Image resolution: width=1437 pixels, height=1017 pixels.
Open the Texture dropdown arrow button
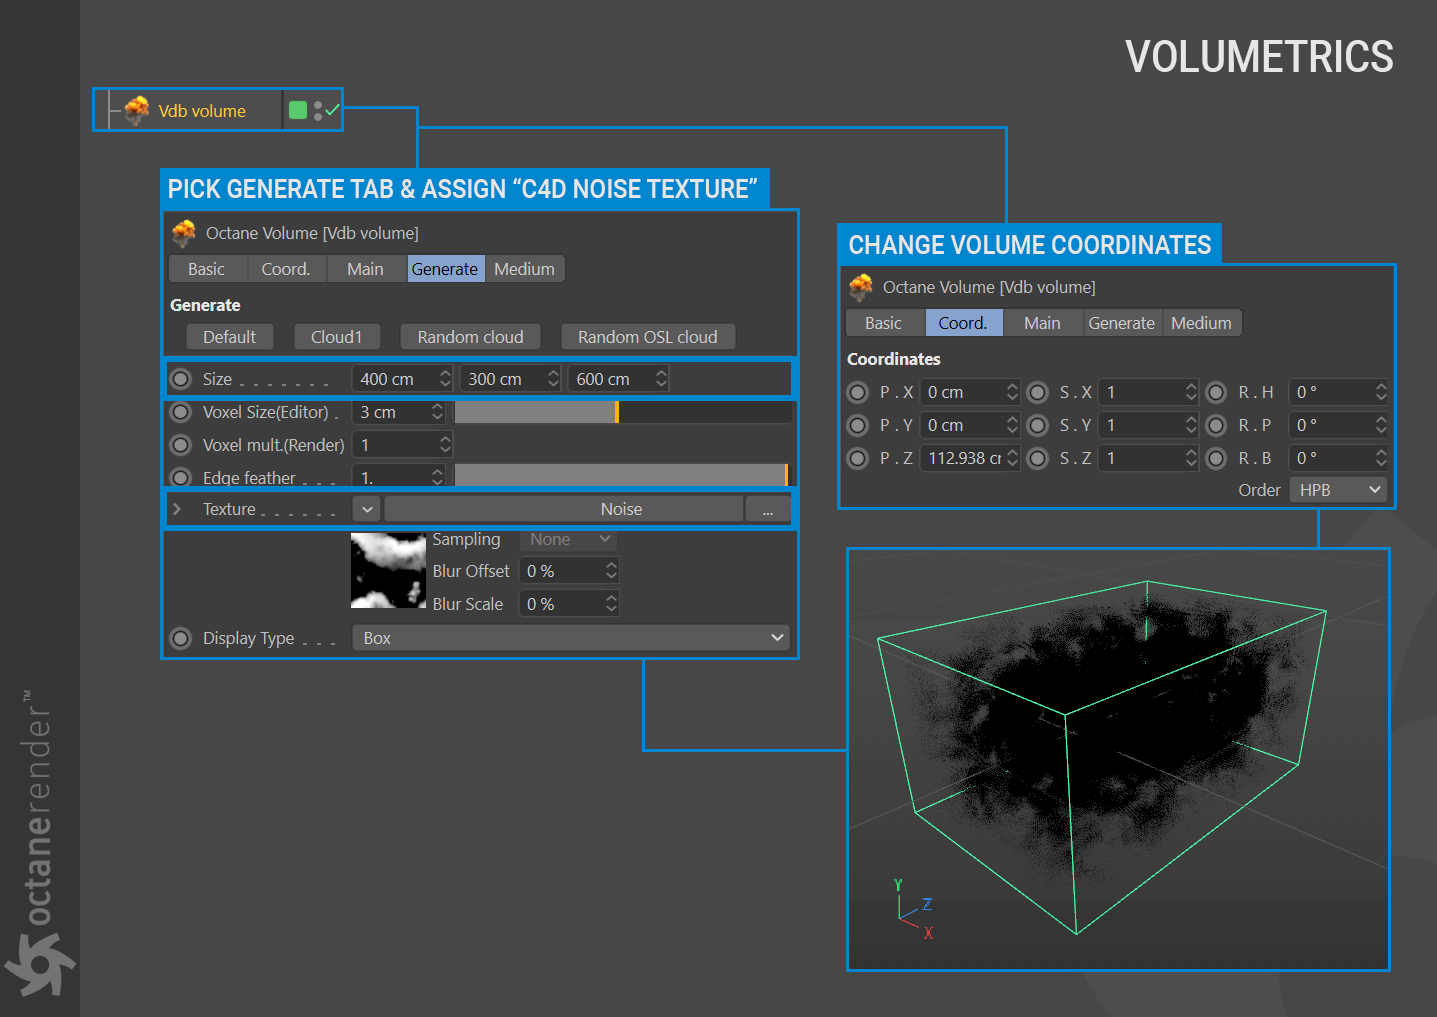click(367, 509)
